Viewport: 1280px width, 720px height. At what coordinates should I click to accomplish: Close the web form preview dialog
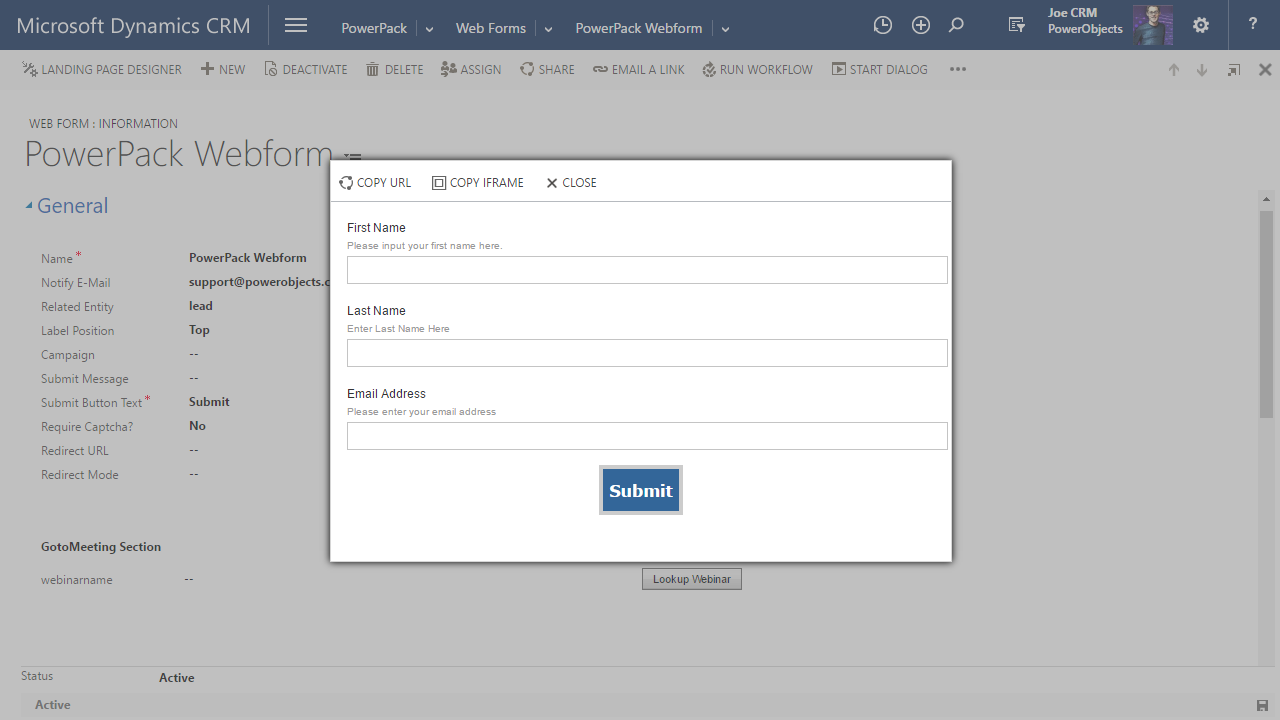571,183
